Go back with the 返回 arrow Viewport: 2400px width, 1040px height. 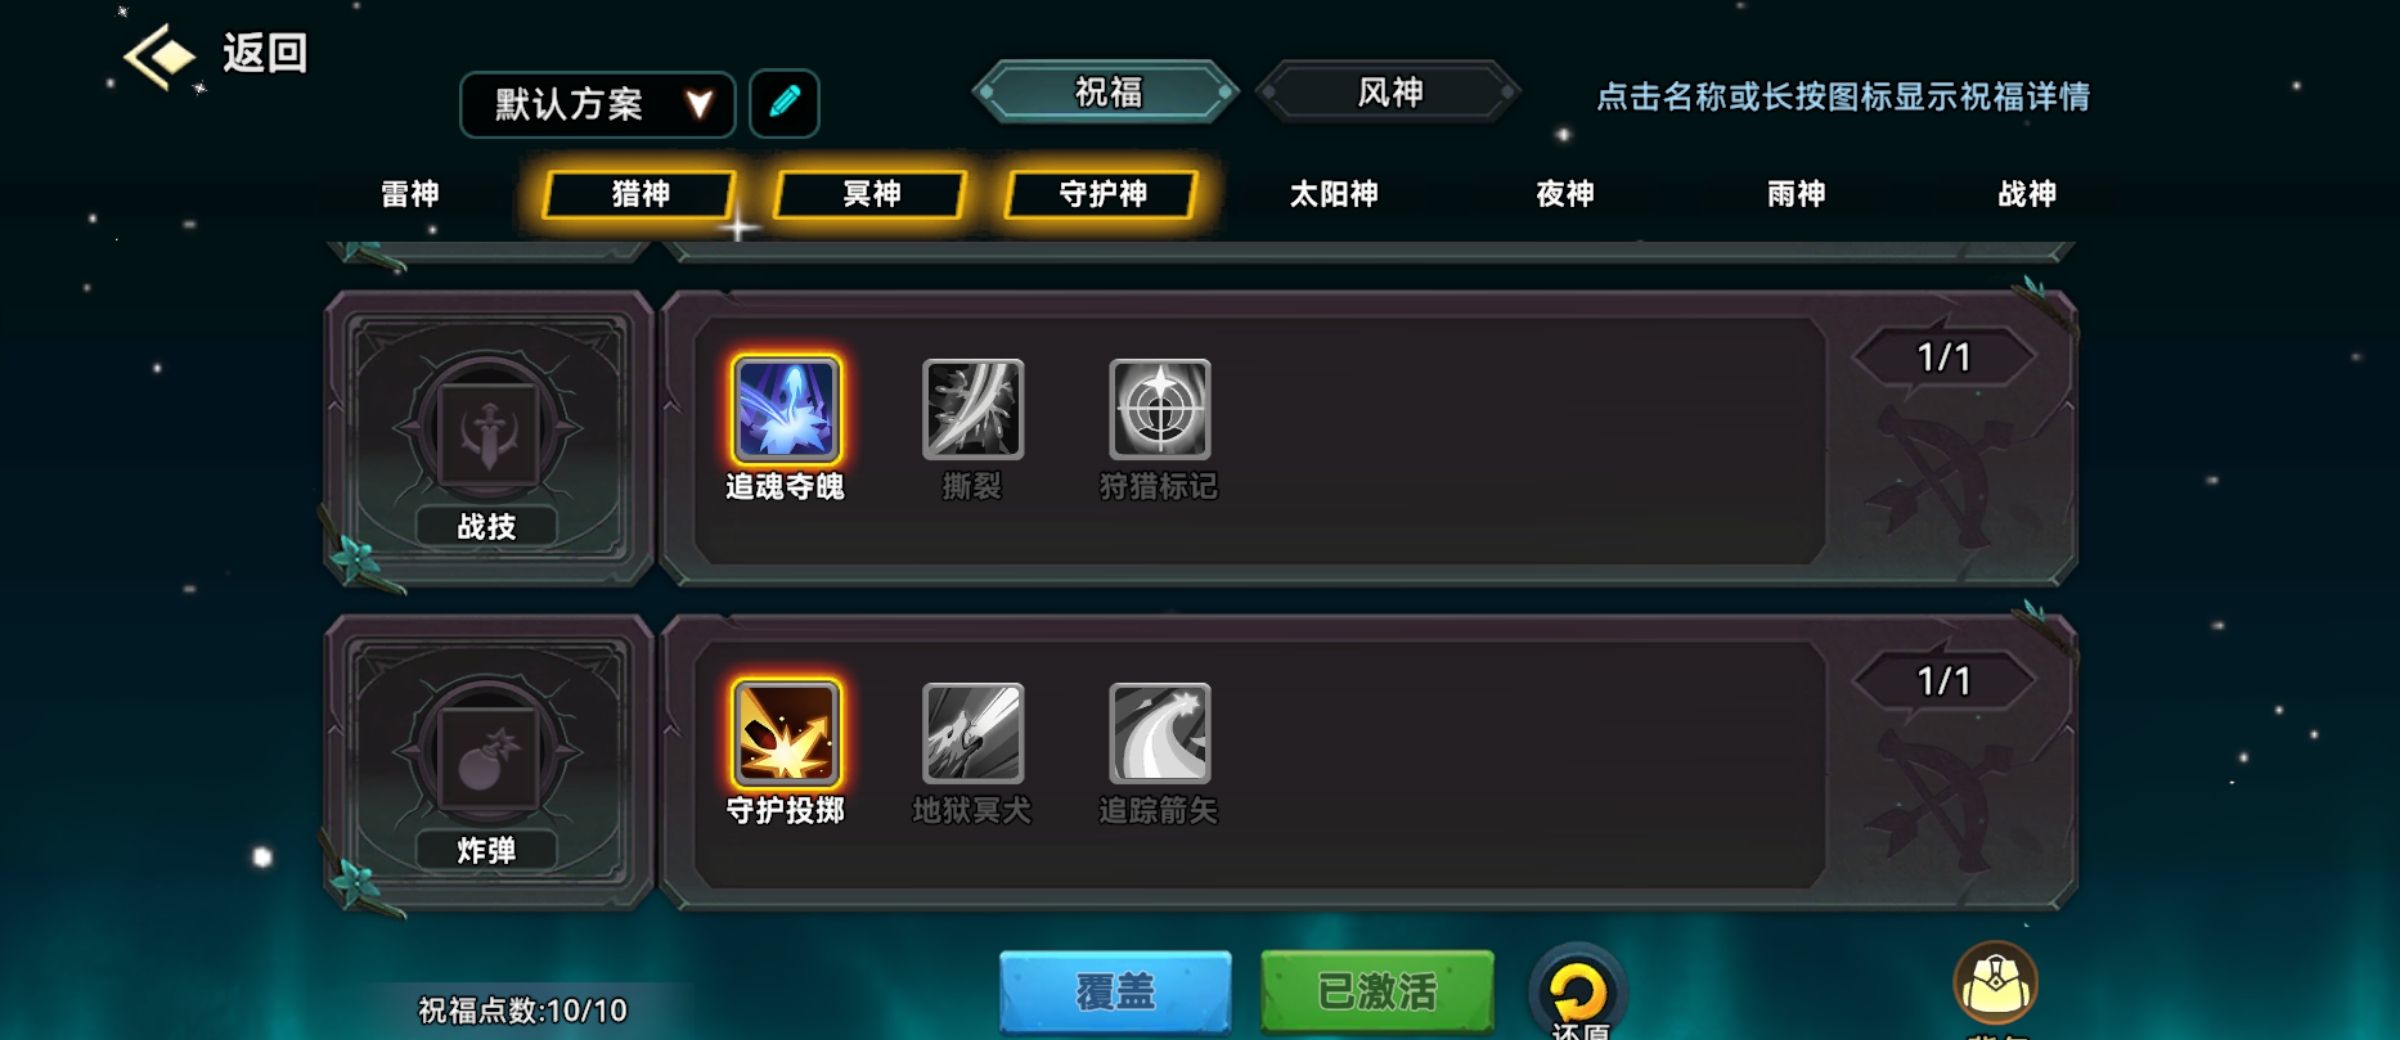[x=215, y=54]
